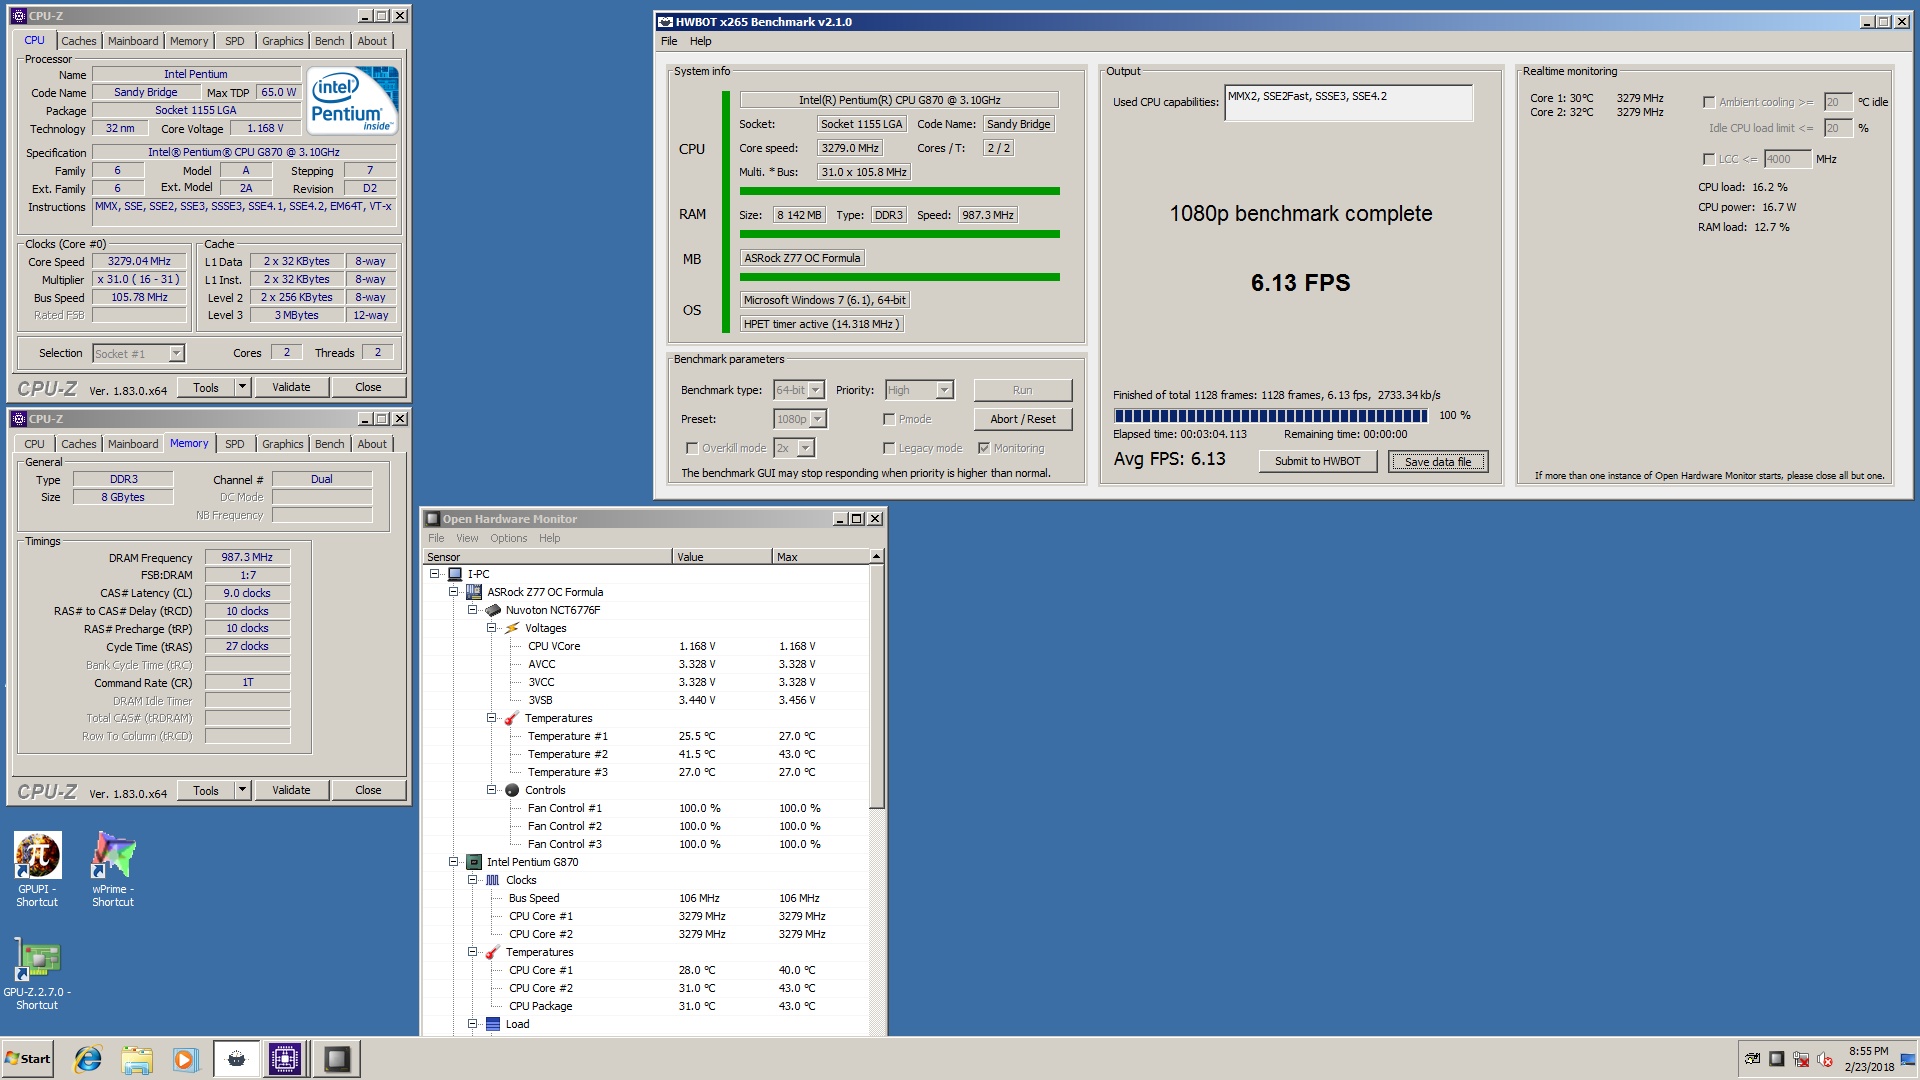This screenshot has width=1920, height=1080.
Task: Switch to HWBOT x265 benchmark taskbar icon
Action: point(237,1059)
